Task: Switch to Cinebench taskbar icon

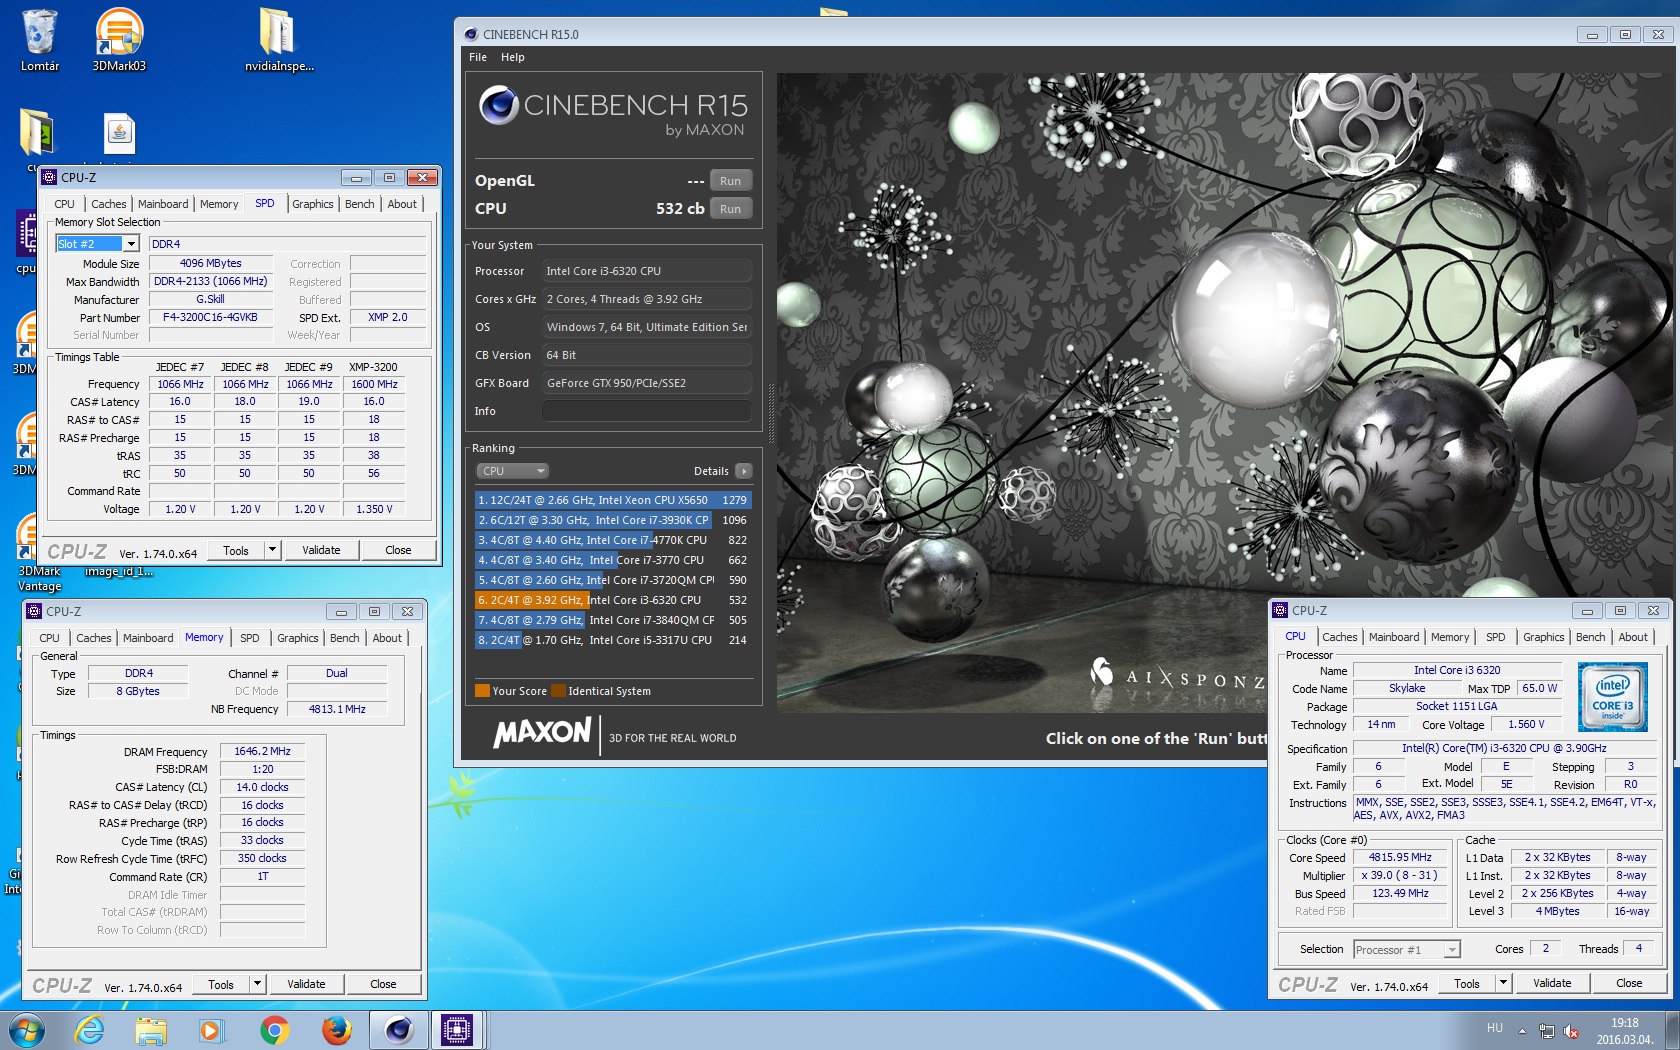Action: point(398,1030)
